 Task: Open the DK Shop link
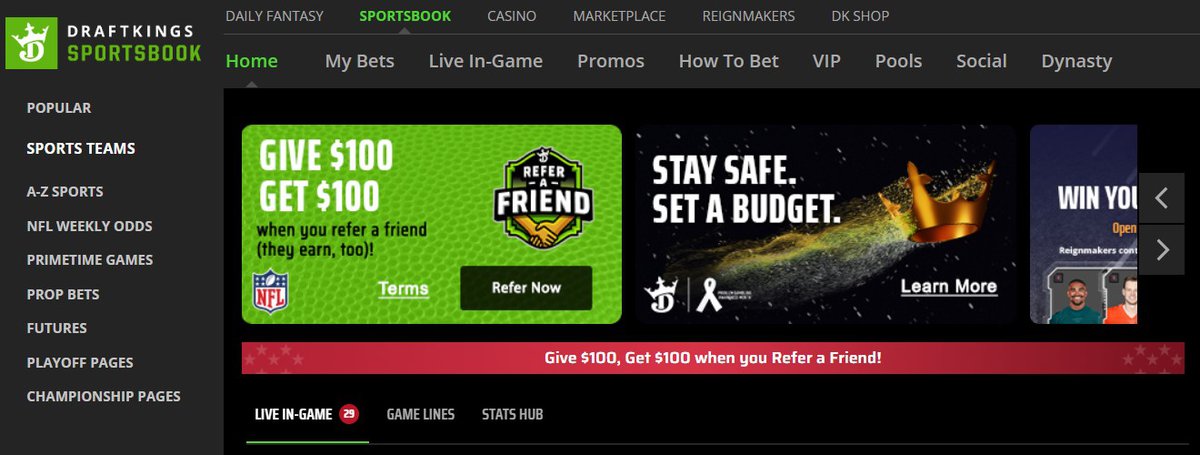(x=860, y=16)
